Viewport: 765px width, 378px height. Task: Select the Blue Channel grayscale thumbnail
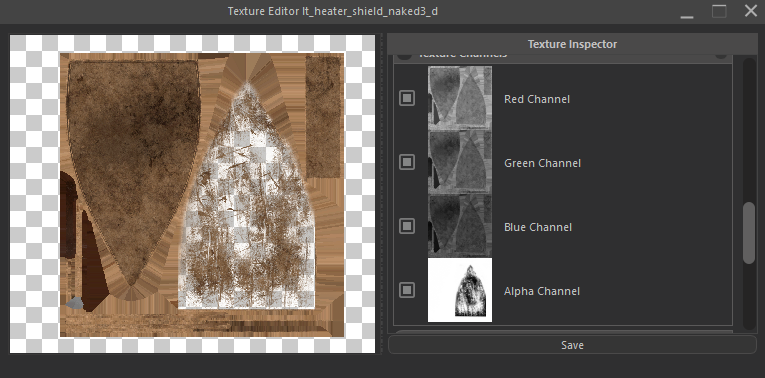pos(460,225)
